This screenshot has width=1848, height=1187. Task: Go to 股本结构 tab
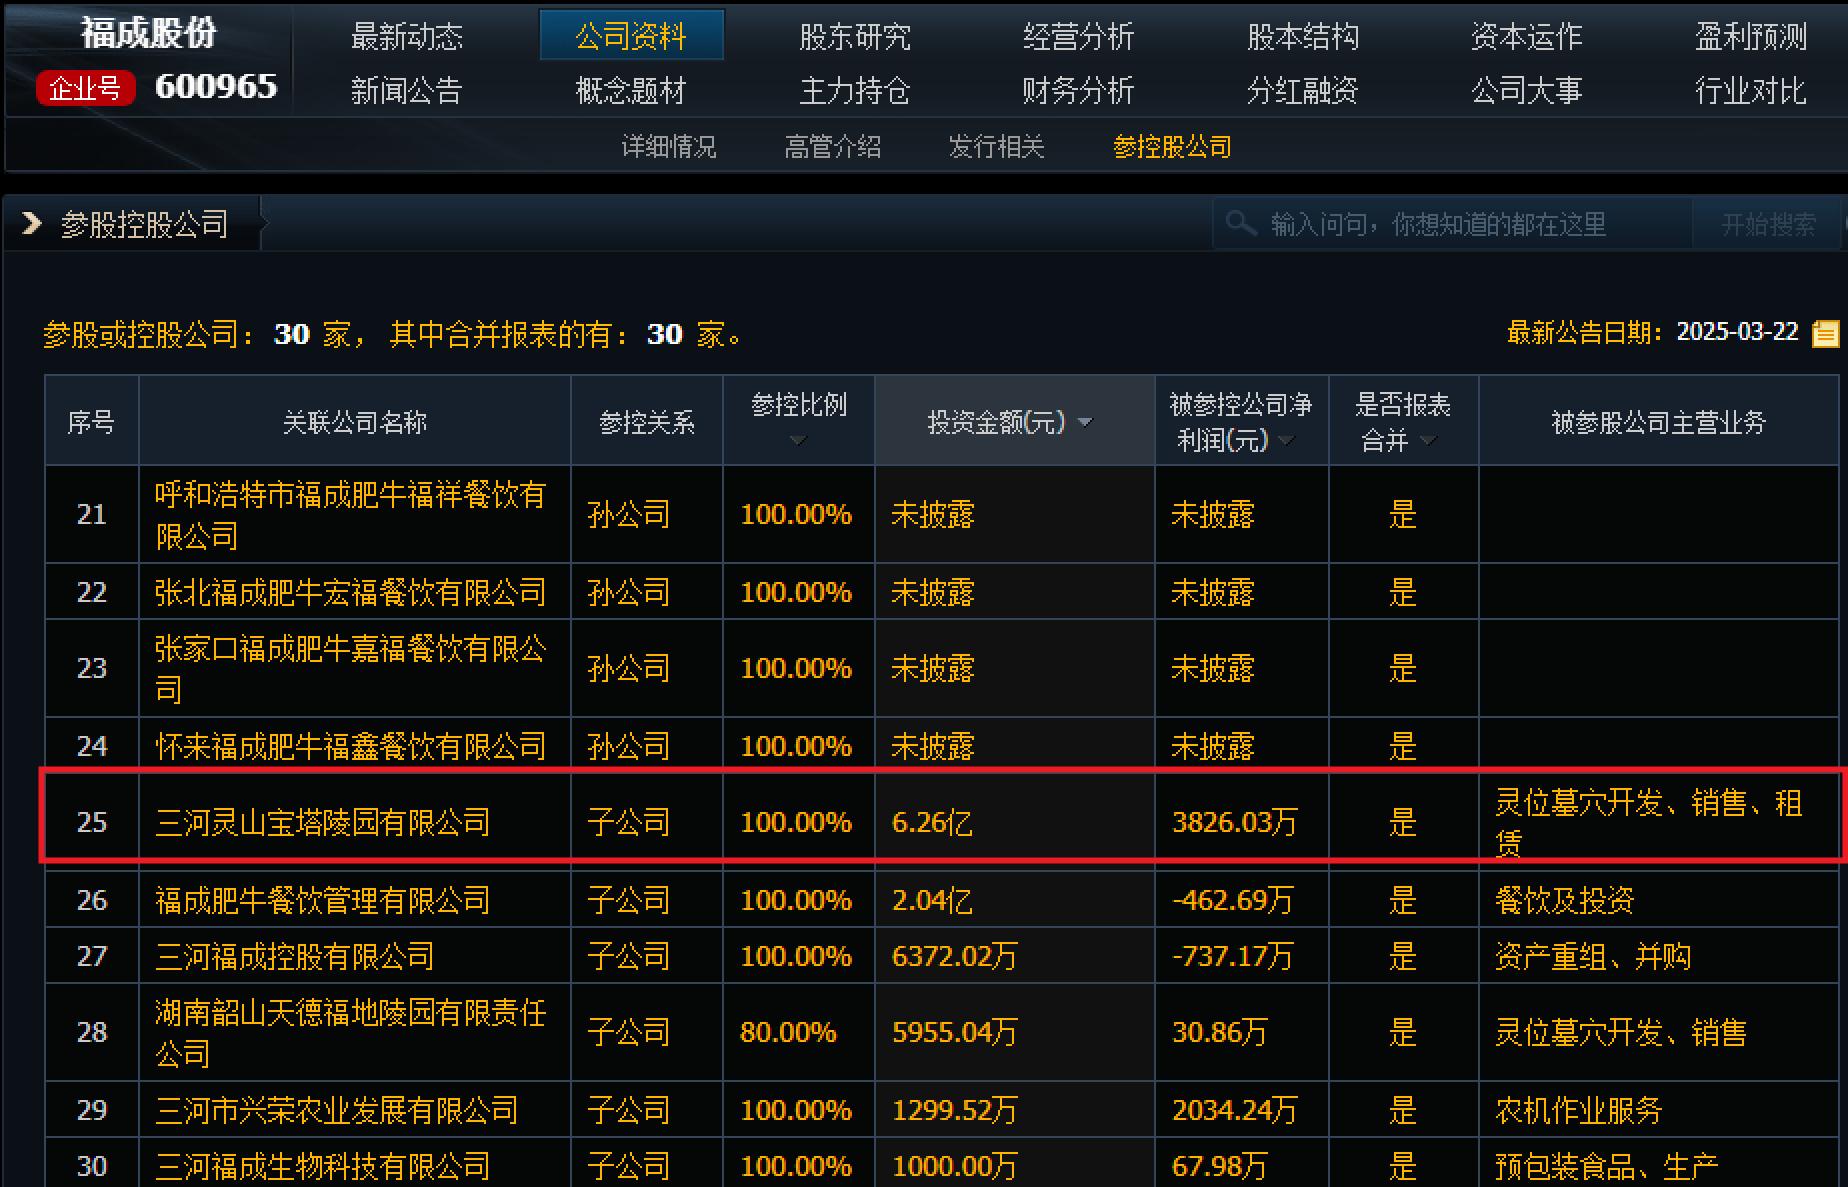point(1303,37)
